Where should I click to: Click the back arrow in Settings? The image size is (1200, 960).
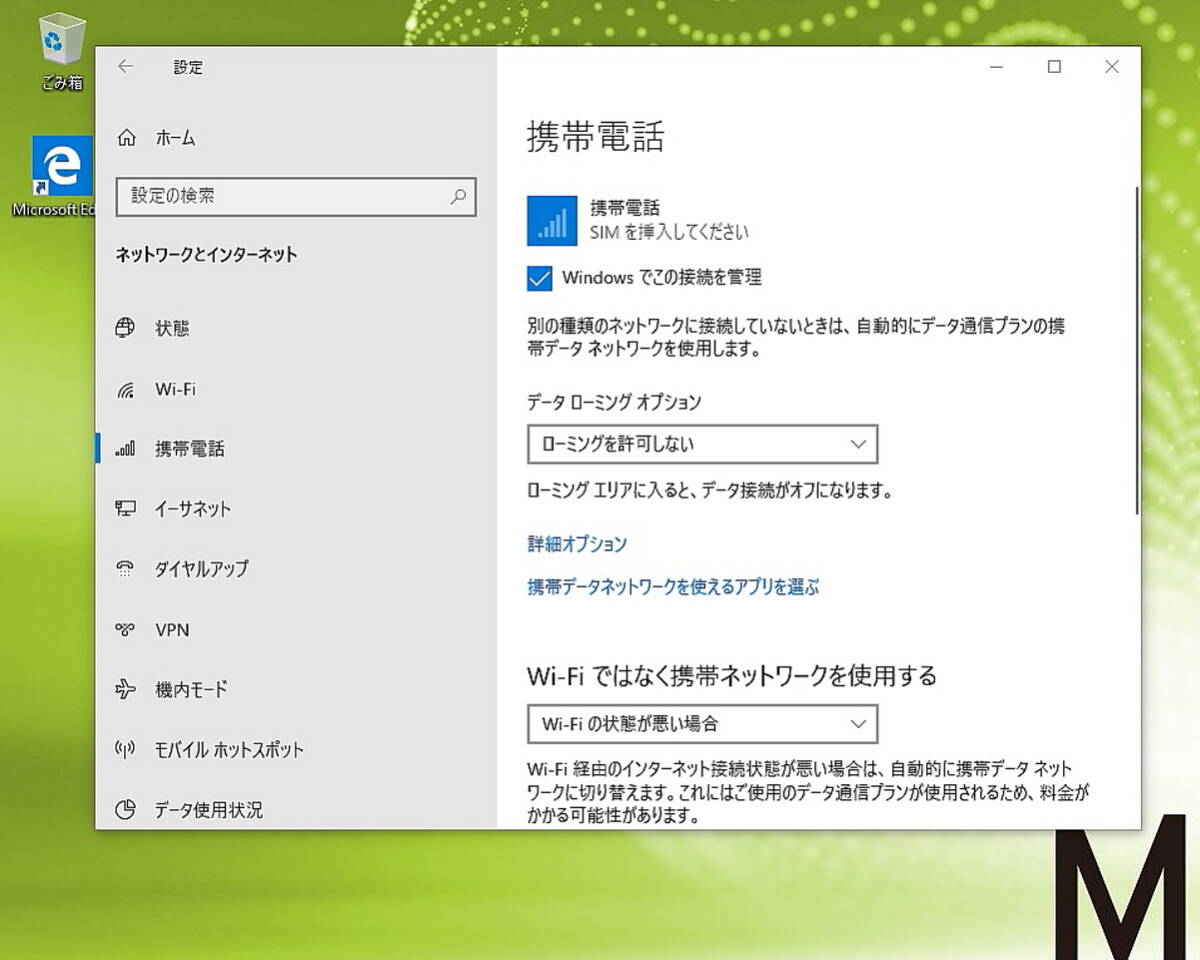click(125, 66)
